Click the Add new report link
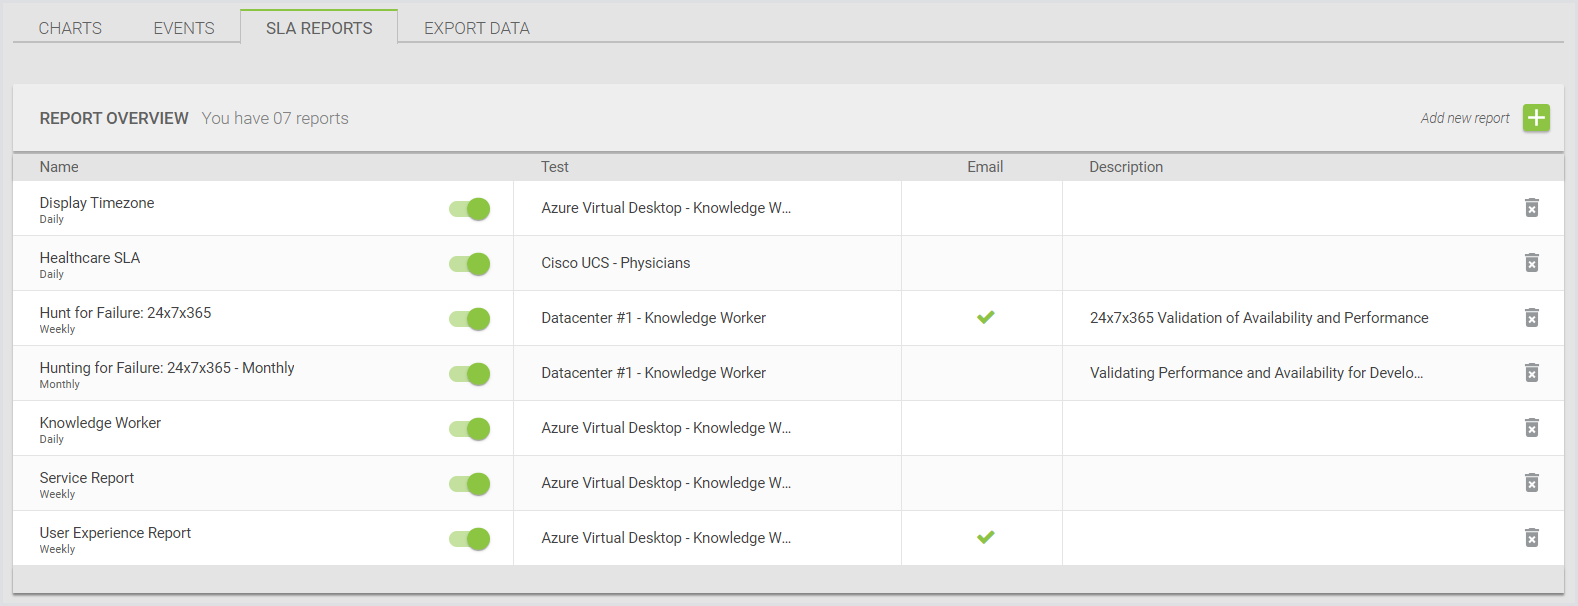This screenshot has height=606, width=1578. pyautogui.click(x=1464, y=118)
